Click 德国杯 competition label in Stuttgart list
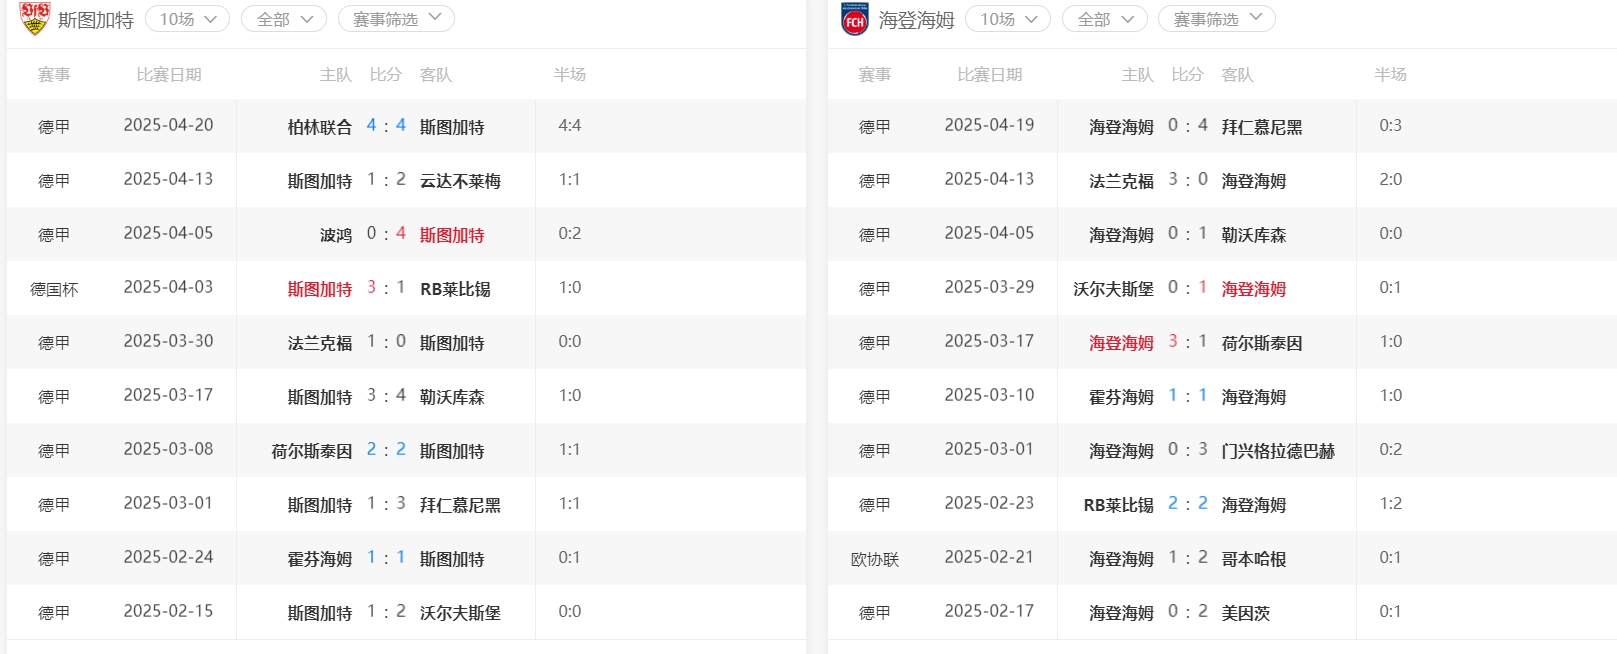The width and height of the screenshot is (1617, 654). 54,289
